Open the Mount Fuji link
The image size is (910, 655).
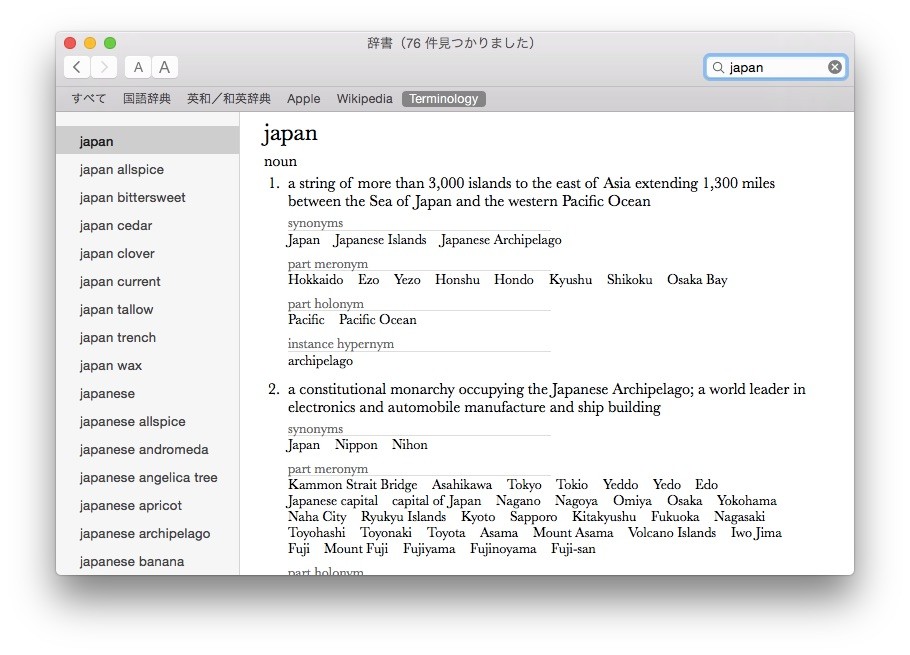point(356,549)
